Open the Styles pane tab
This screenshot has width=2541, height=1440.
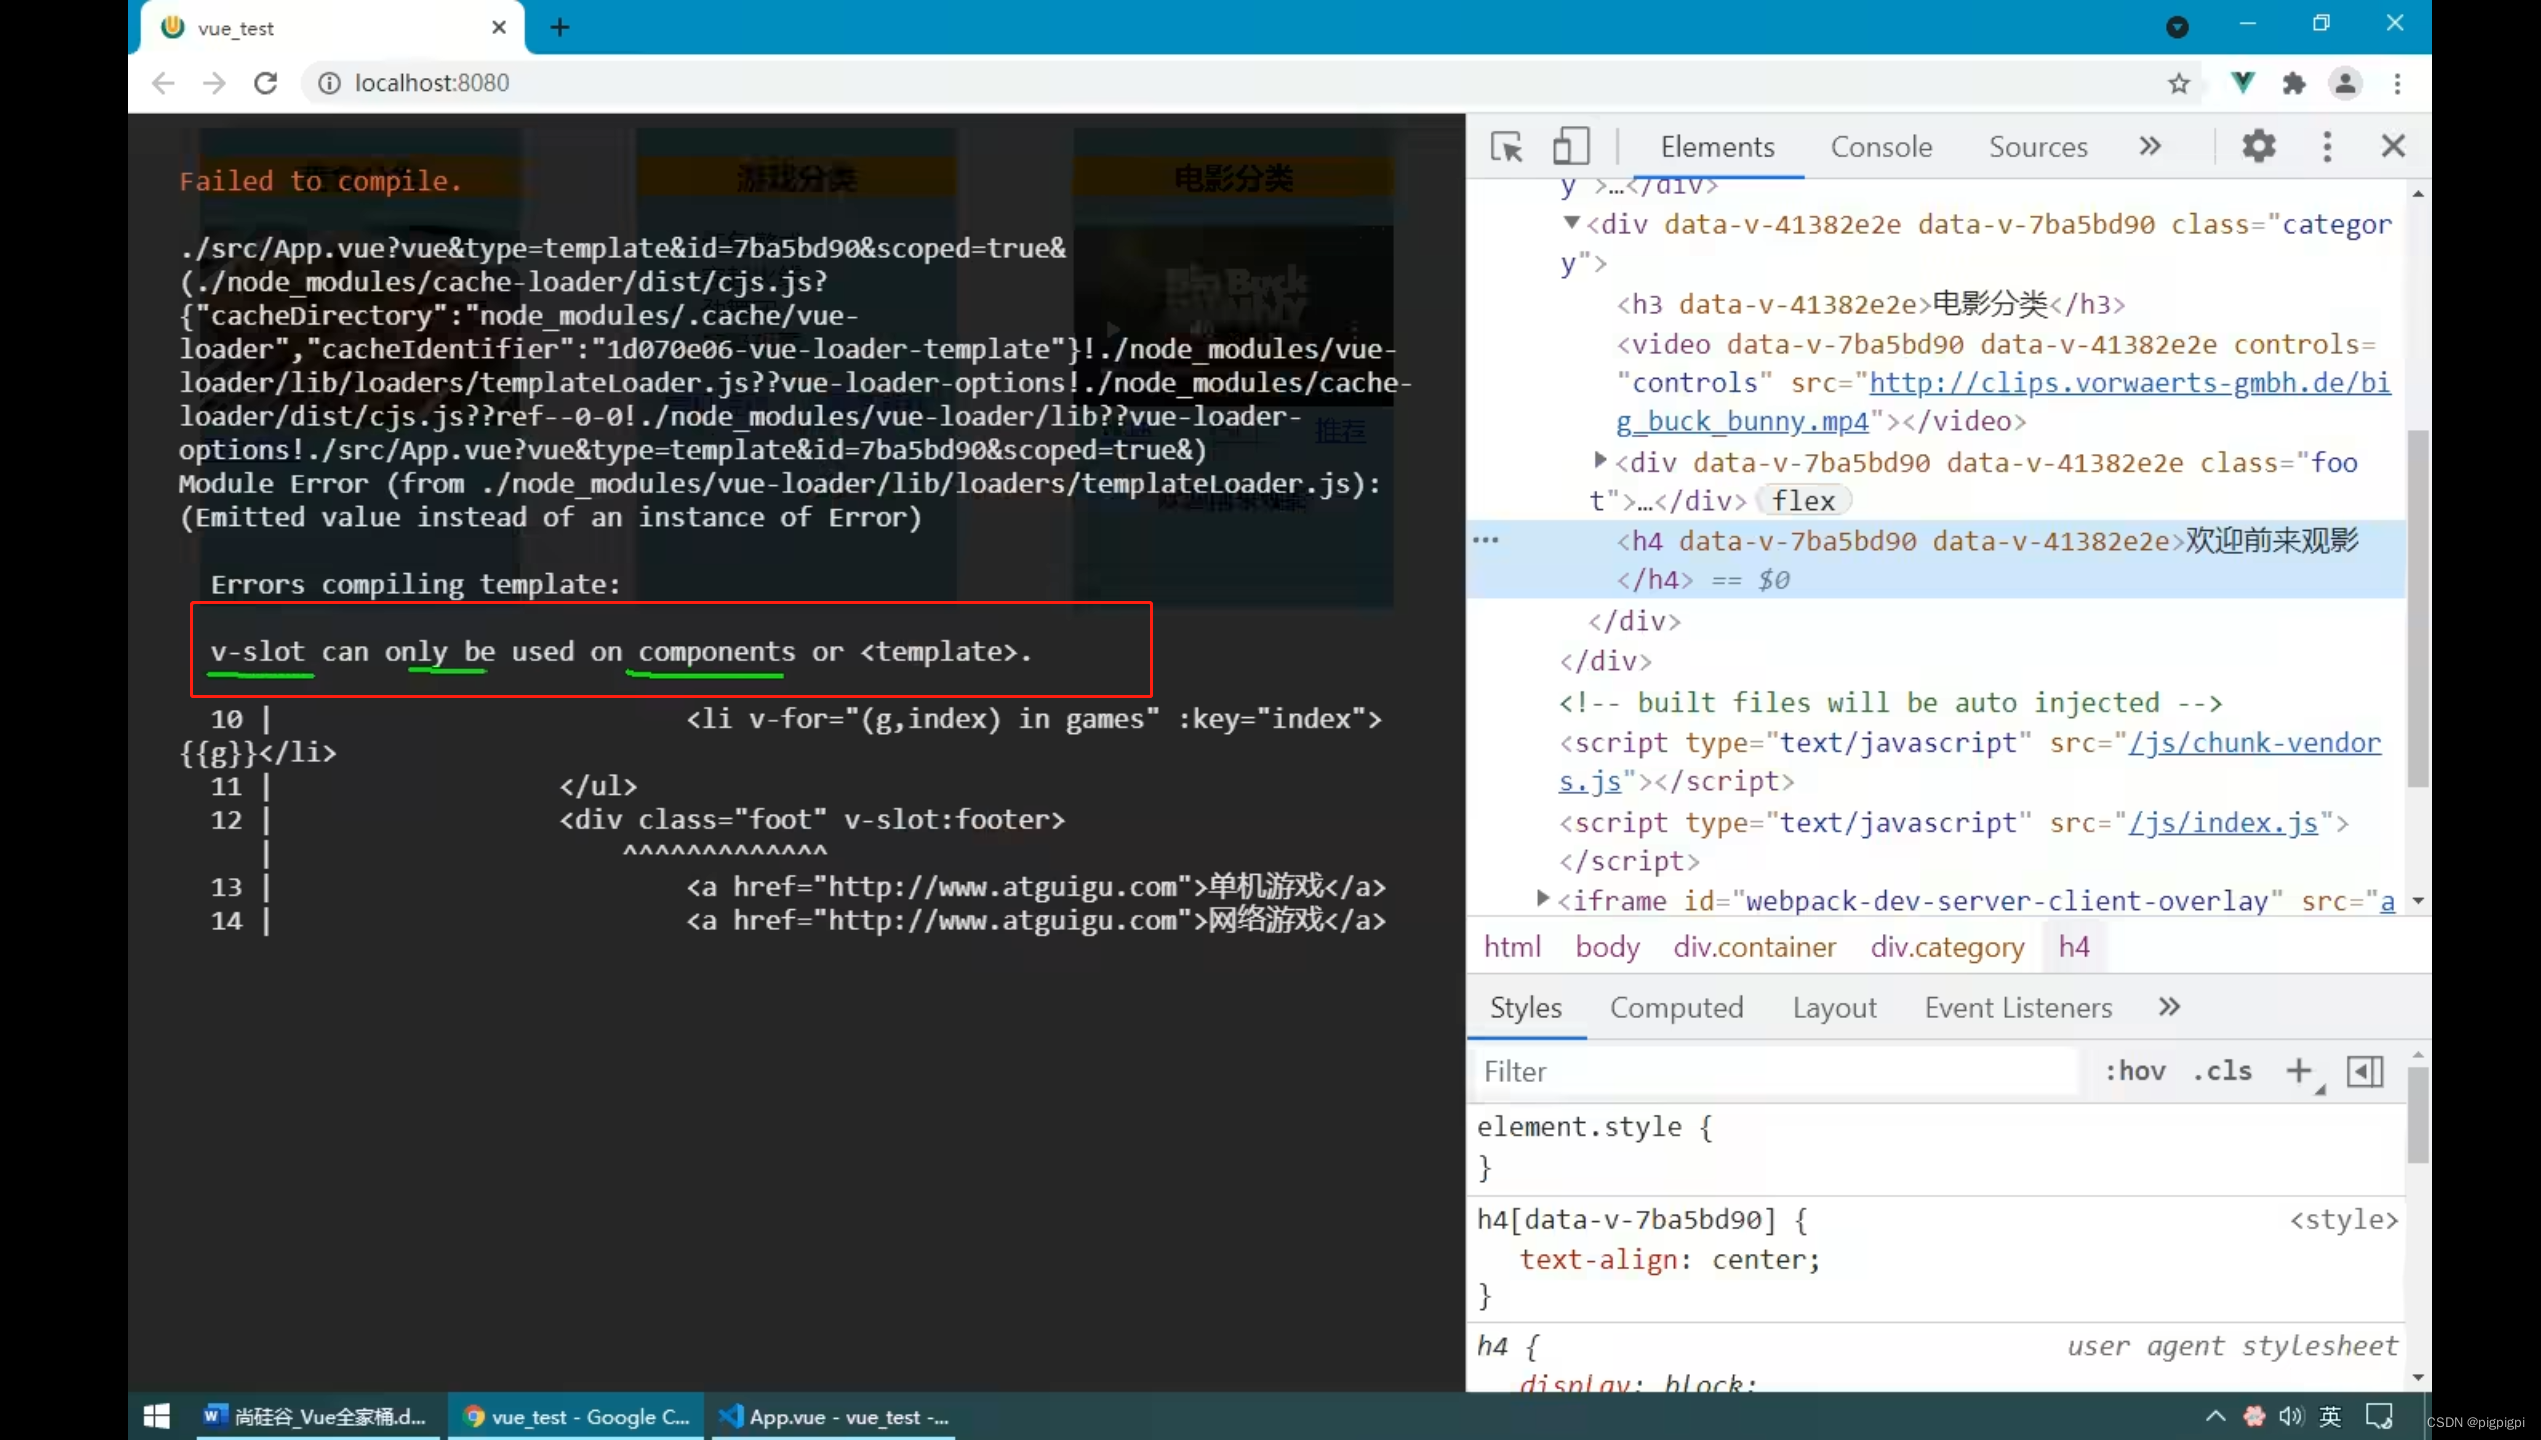(x=1525, y=1008)
